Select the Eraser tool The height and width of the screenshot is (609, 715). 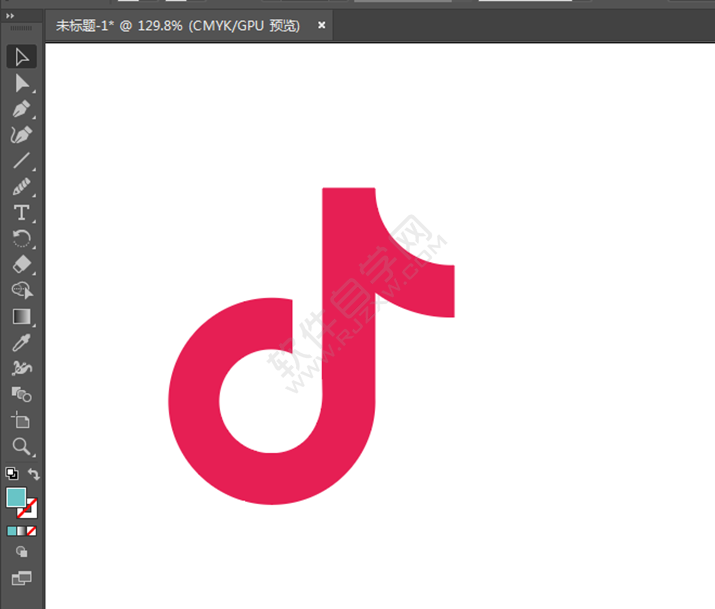tap(21, 264)
